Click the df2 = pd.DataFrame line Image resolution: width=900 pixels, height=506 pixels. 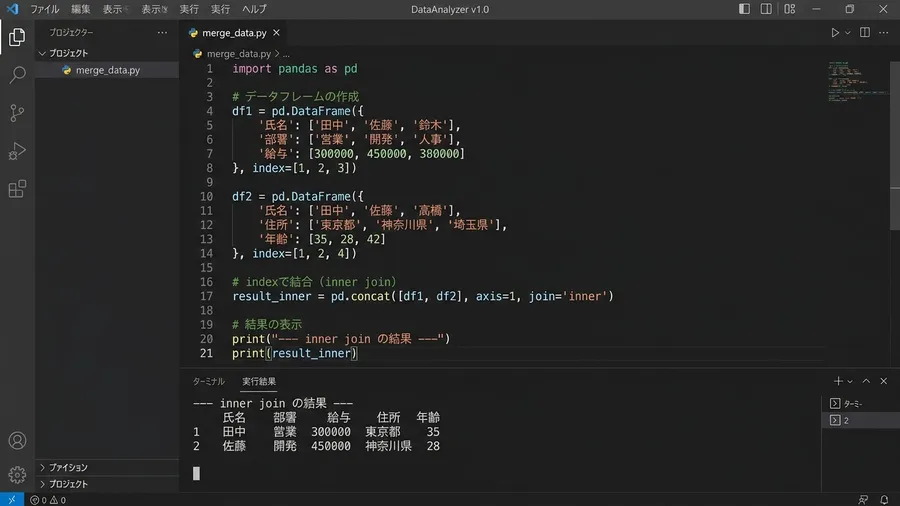click(x=297, y=196)
